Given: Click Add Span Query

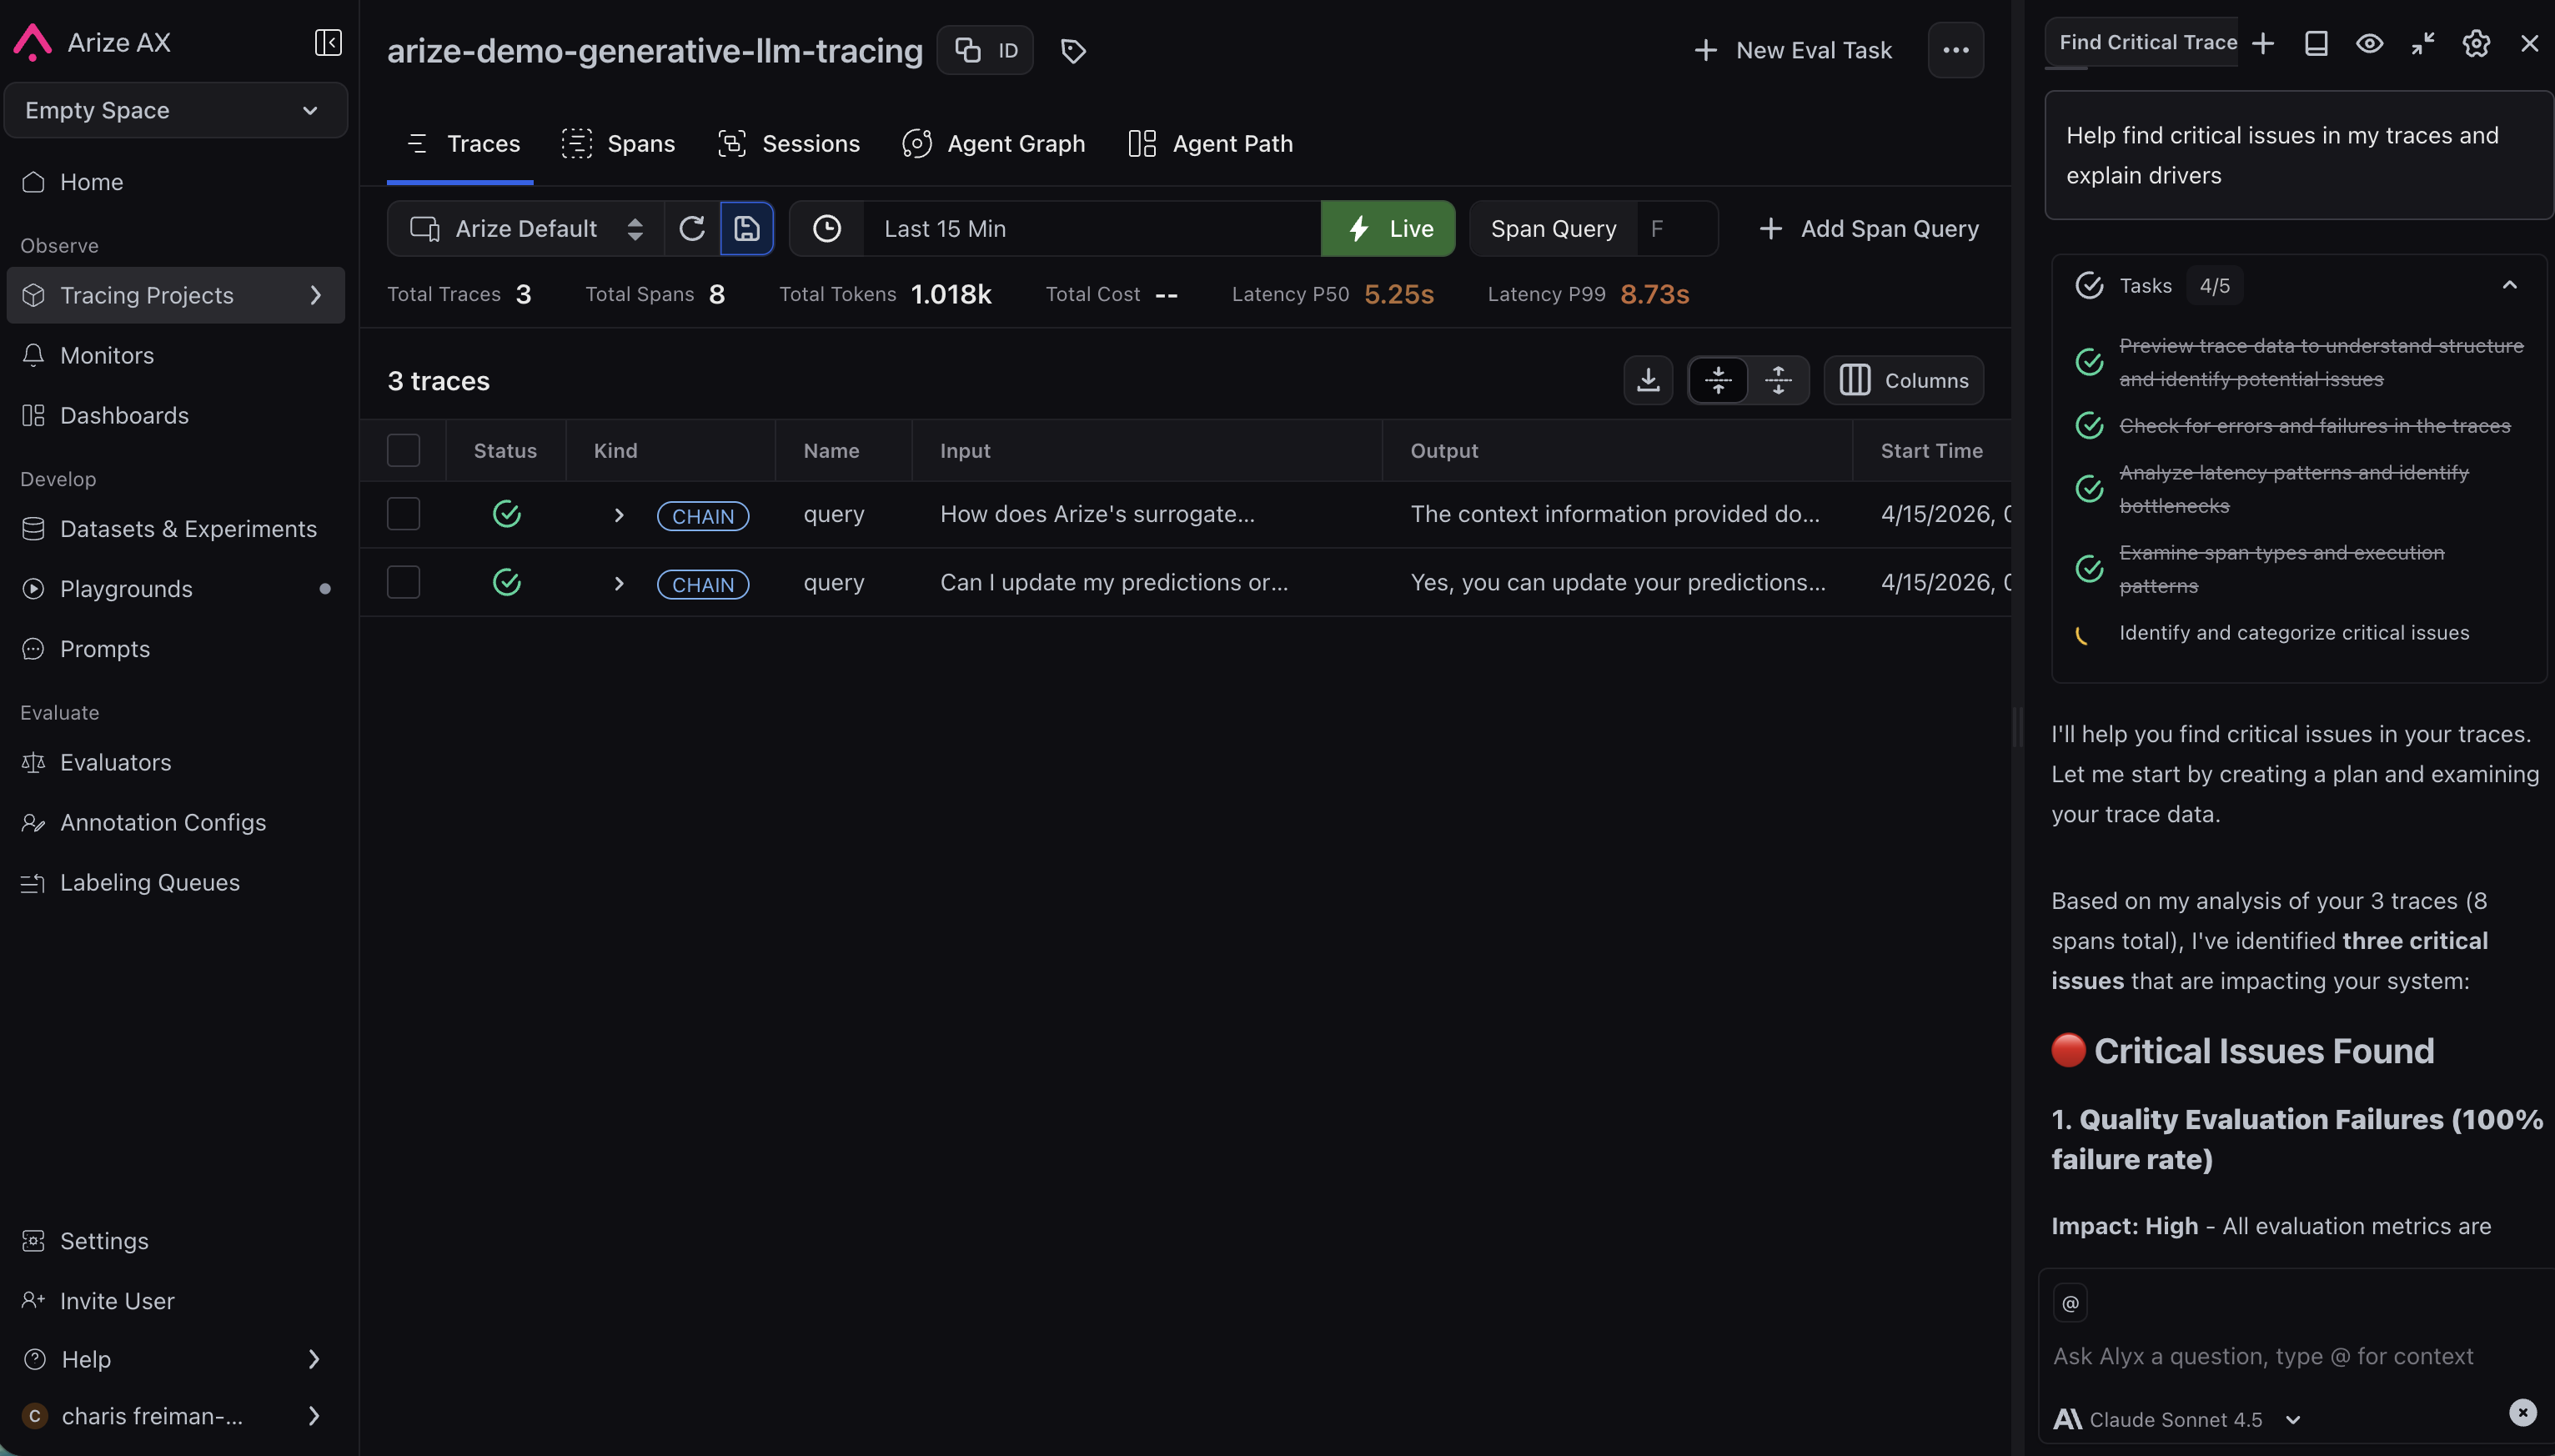Looking at the screenshot, I should (1868, 229).
